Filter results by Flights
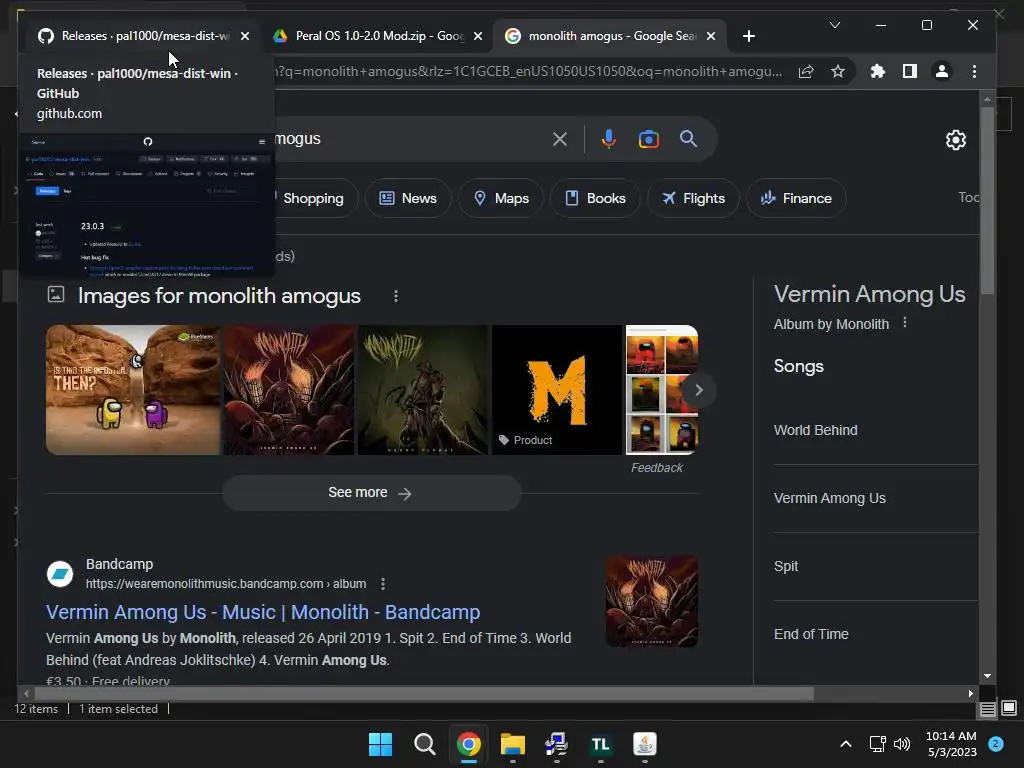The width and height of the screenshot is (1024, 768). pyautogui.click(x=693, y=198)
